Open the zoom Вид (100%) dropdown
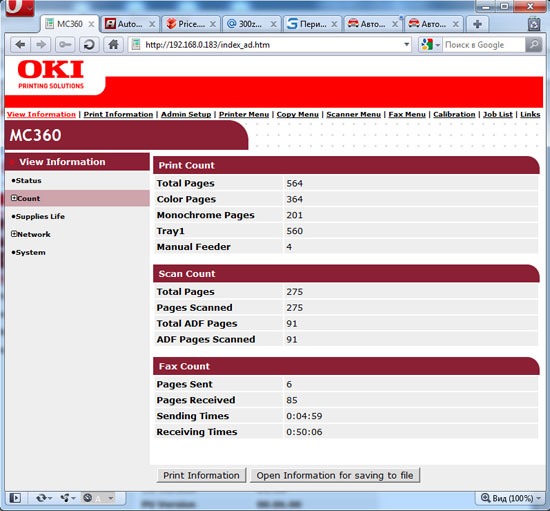550x511 pixels. 510,498
